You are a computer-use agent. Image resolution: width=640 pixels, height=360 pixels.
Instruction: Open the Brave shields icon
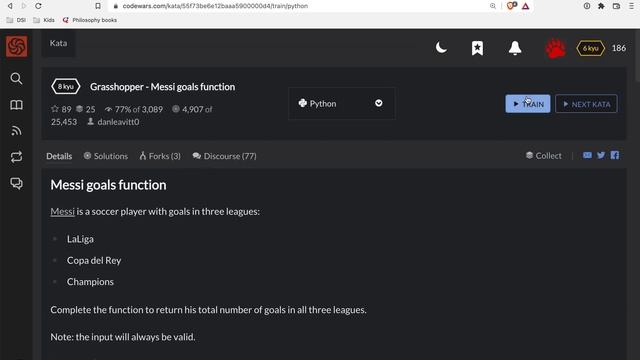511,6
